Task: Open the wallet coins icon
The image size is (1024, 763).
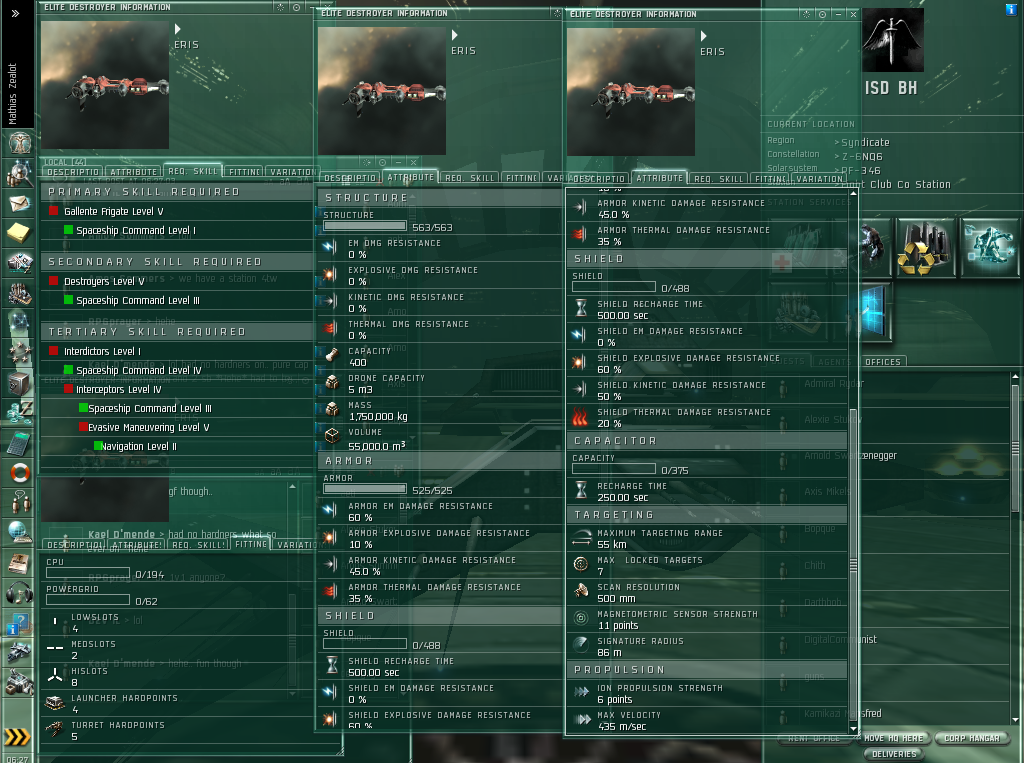Action: pyautogui.click(x=19, y=413)
